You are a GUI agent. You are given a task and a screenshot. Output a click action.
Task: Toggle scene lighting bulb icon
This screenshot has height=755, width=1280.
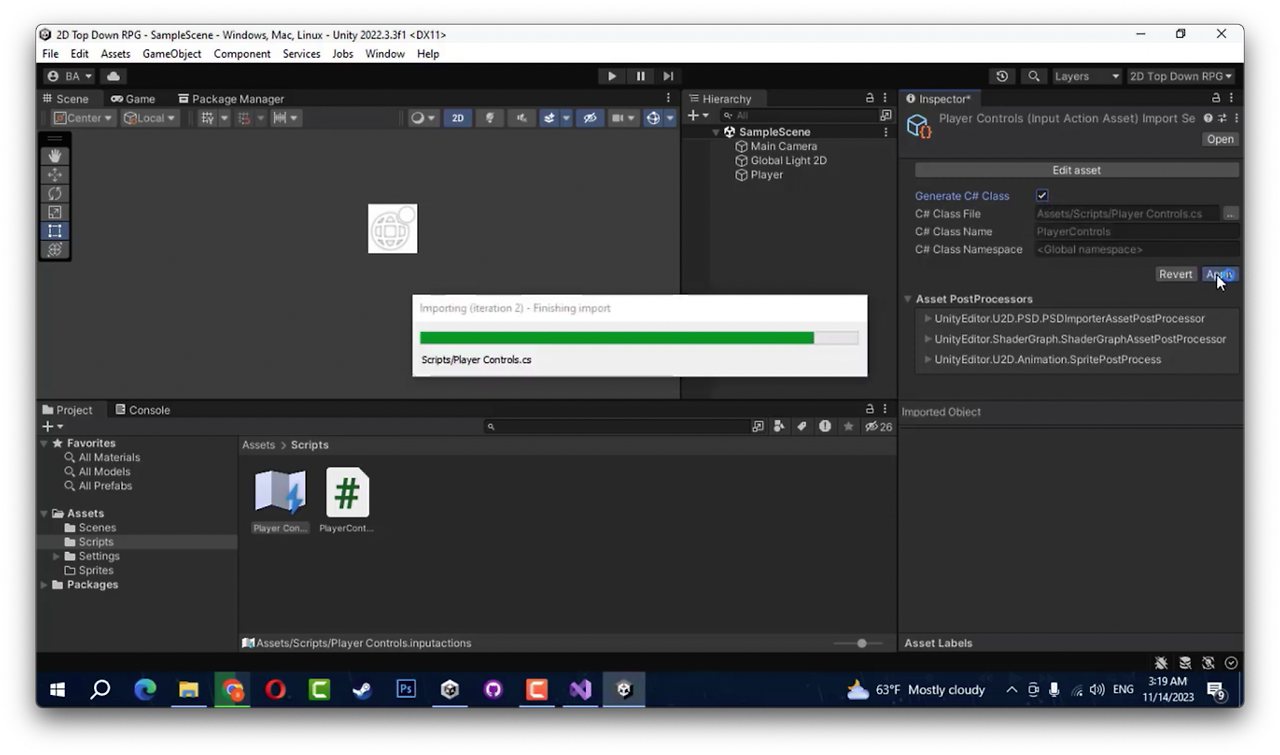click(x=490, y=118)
